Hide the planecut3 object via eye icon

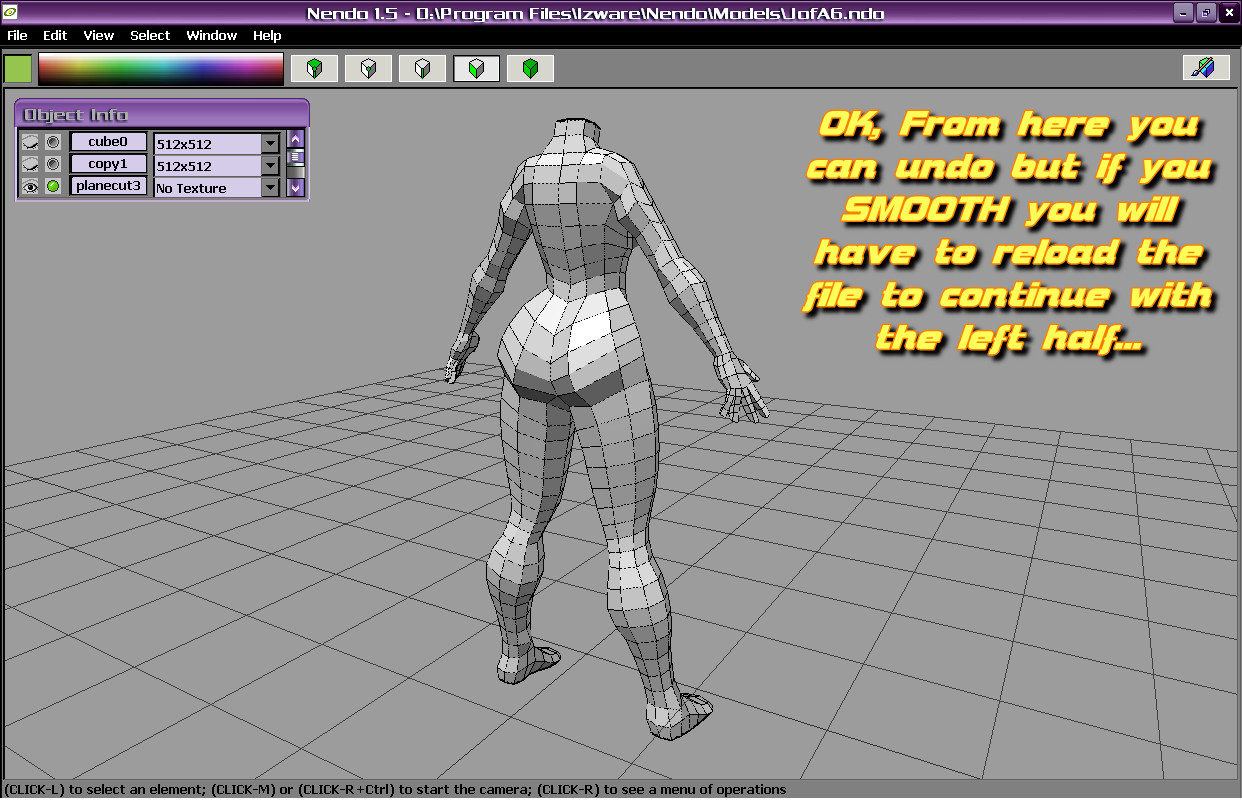click(x=30, y=187)
